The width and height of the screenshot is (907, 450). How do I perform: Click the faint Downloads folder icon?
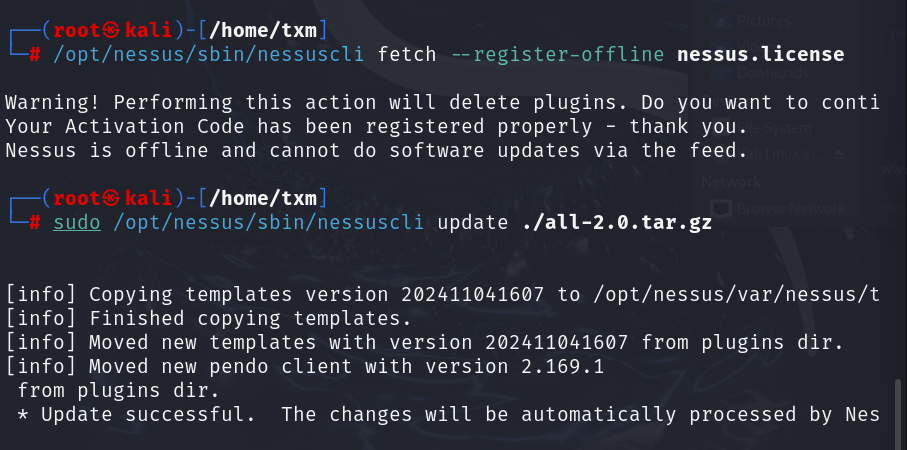click(721, 73)
